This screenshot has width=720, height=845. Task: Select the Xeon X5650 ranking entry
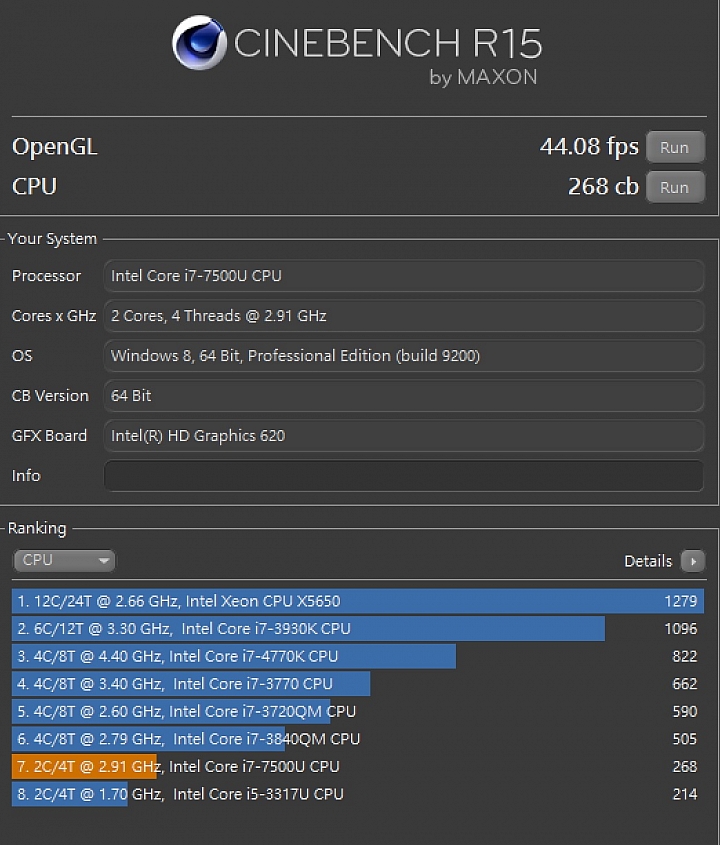[357, 601]
